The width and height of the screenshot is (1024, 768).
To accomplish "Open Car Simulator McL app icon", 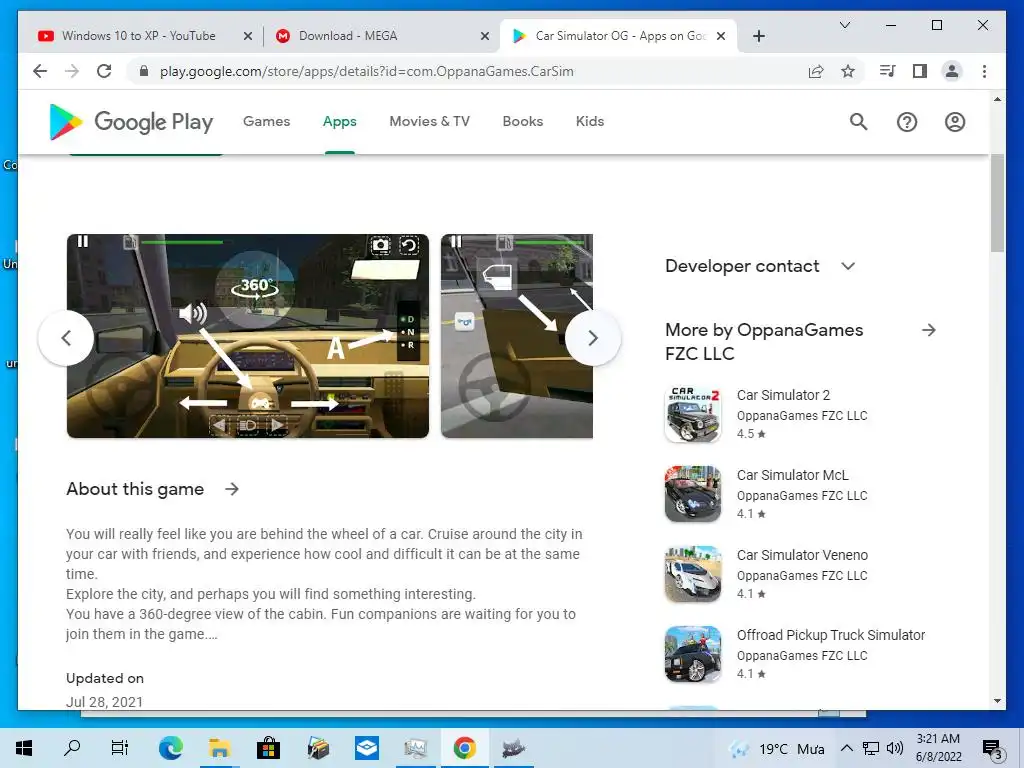I will tap(693, 494).
